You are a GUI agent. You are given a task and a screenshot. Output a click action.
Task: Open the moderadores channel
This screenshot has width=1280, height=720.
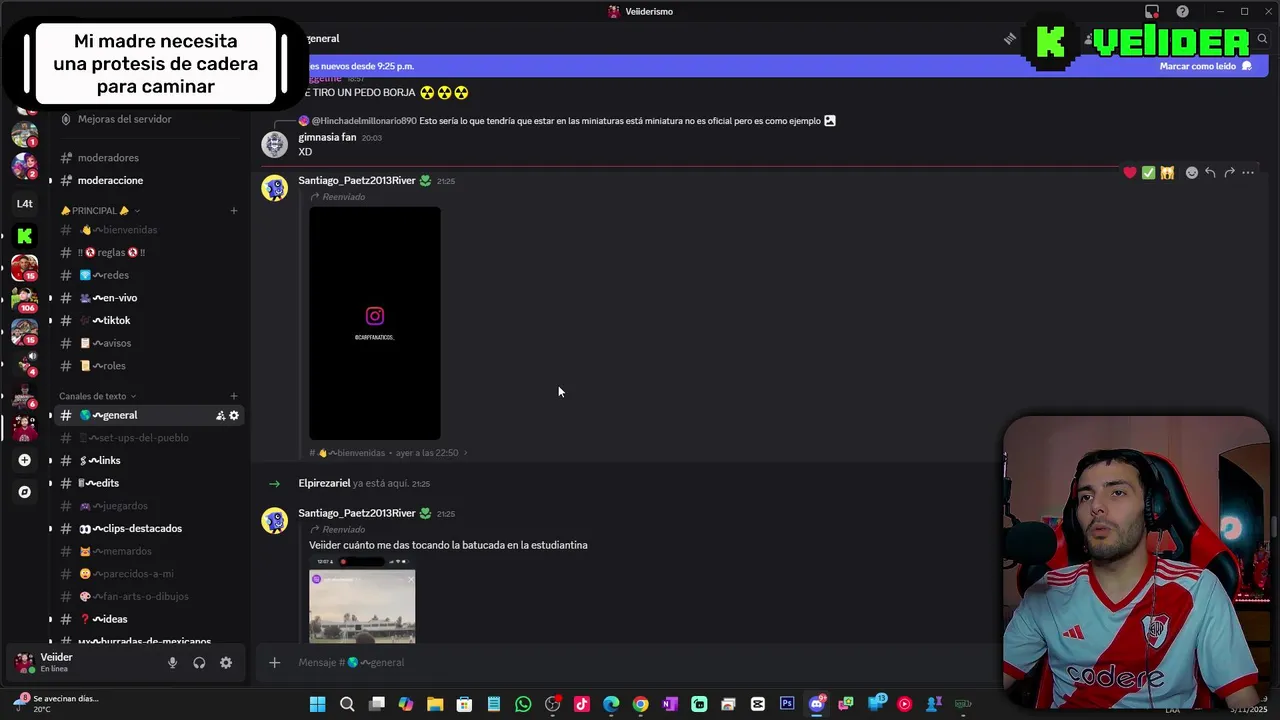(x=146, y=158)
